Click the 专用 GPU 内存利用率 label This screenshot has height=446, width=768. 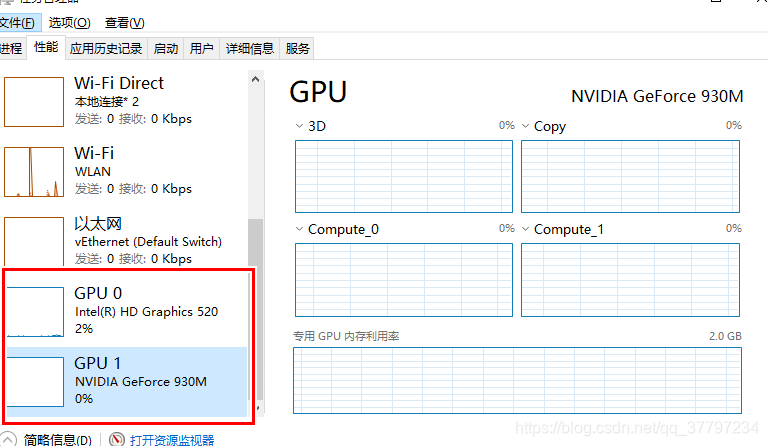coord(346,336)
